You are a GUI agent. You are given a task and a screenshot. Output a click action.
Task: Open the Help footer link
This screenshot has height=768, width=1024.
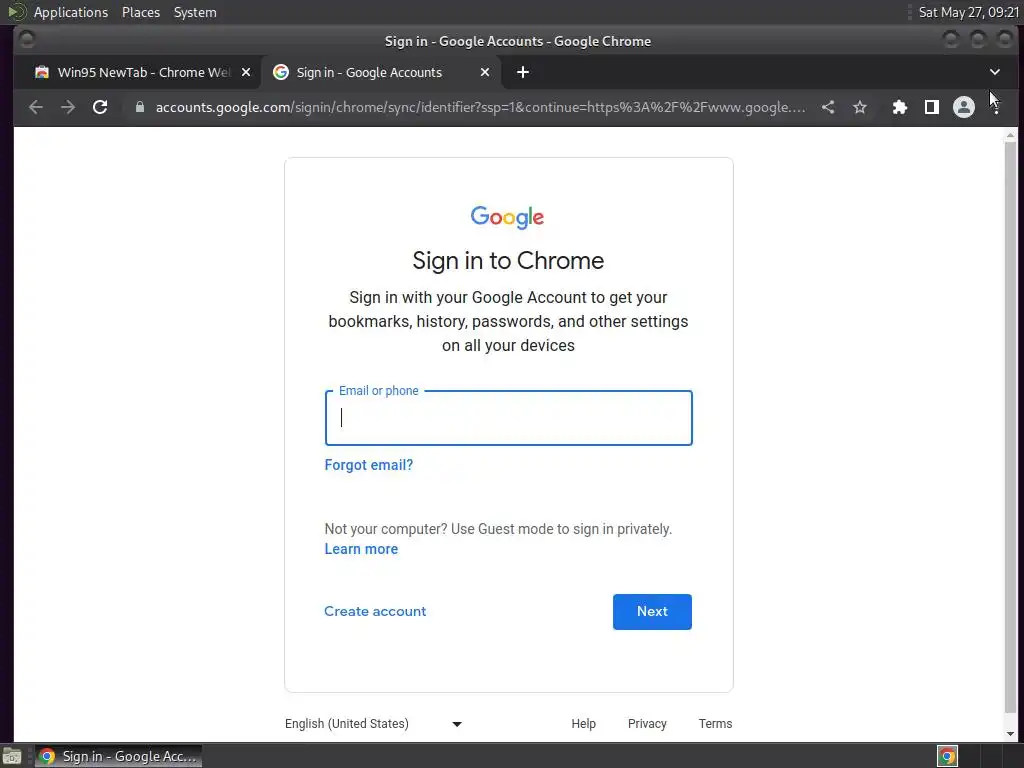coord(583,724)
